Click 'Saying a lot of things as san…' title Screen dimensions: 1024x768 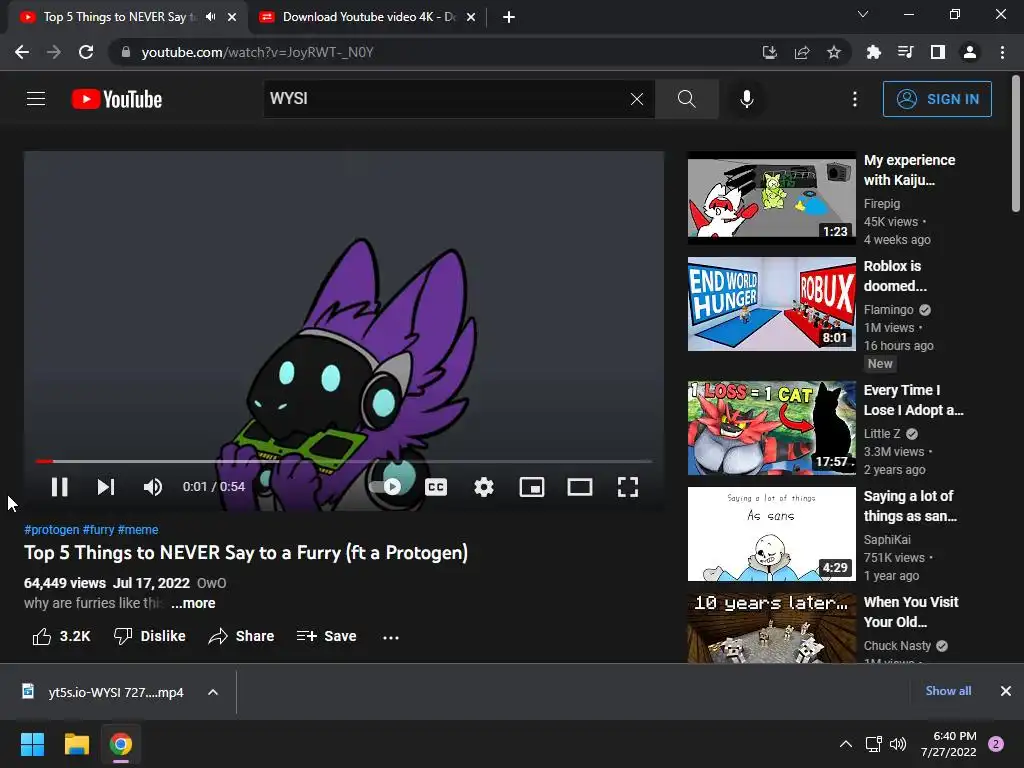coord(910,505)
